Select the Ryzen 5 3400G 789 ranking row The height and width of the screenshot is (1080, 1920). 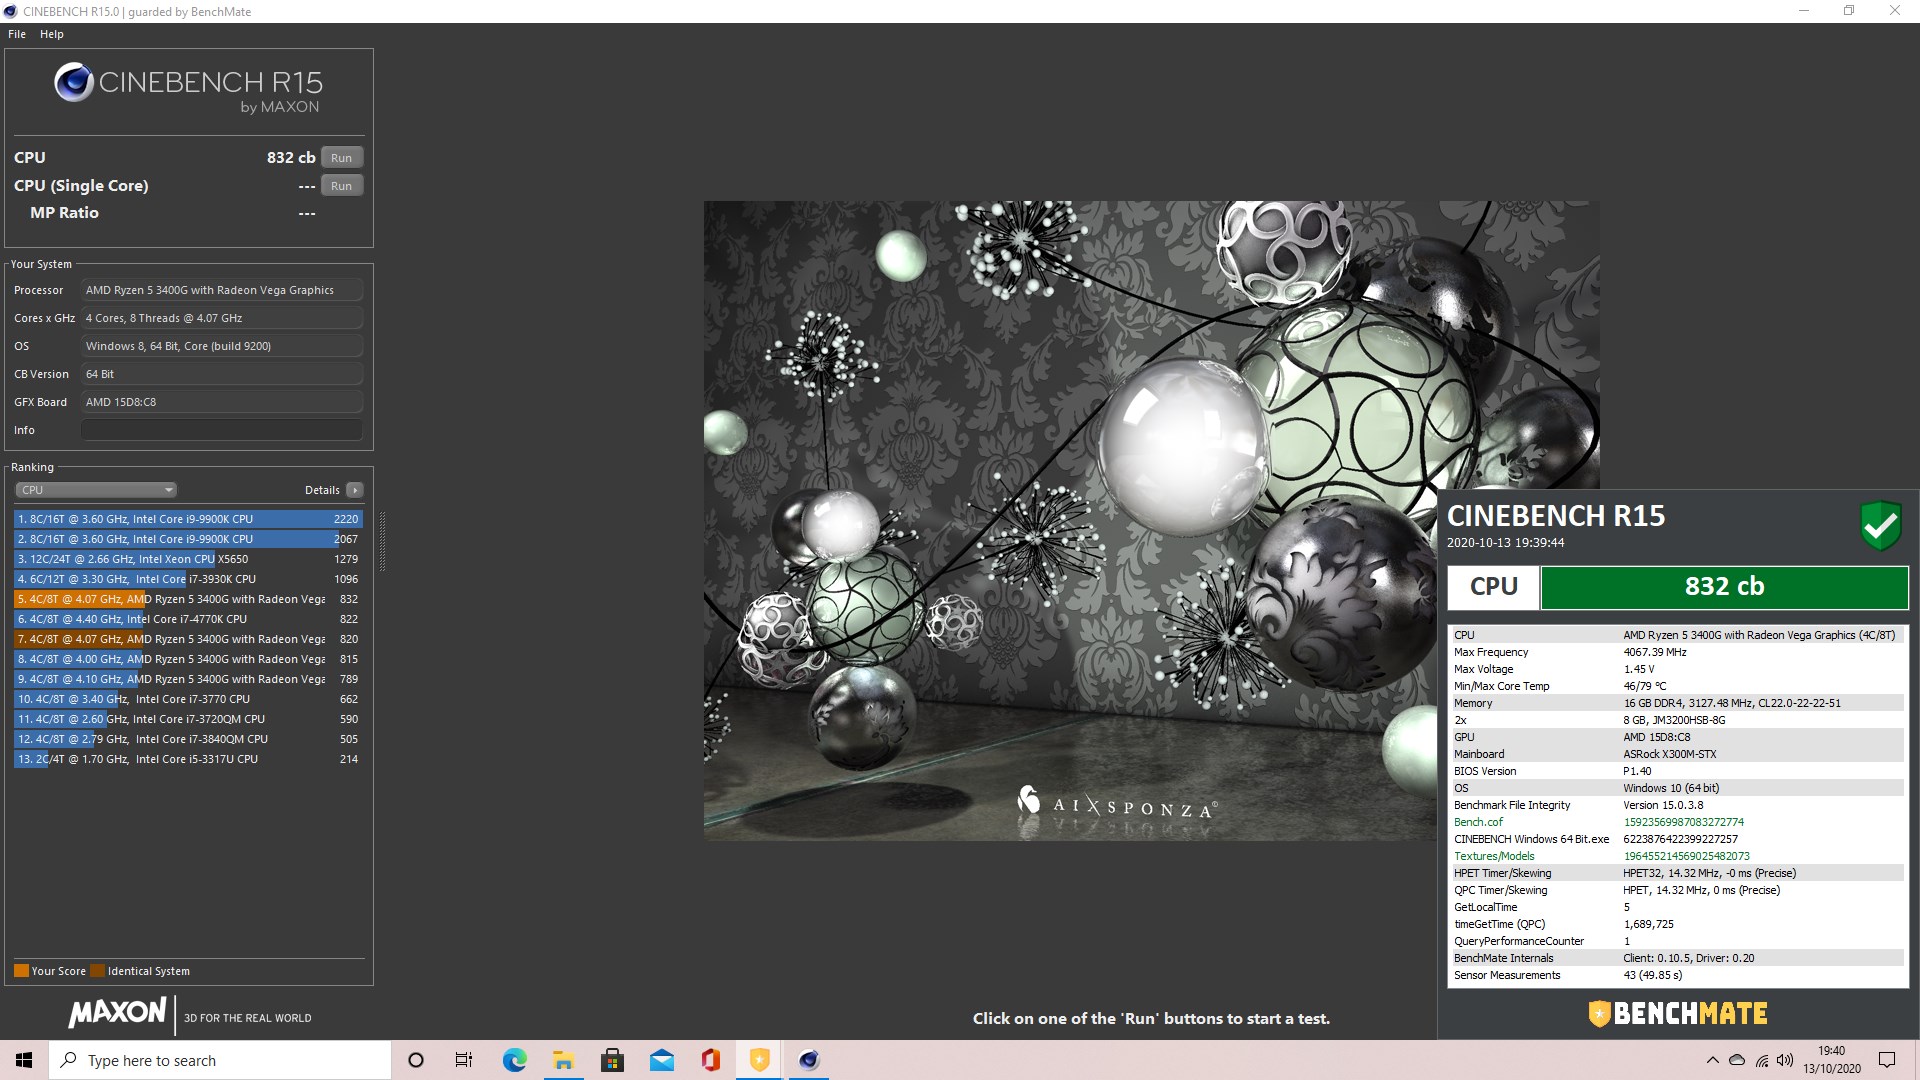(188, 679)
